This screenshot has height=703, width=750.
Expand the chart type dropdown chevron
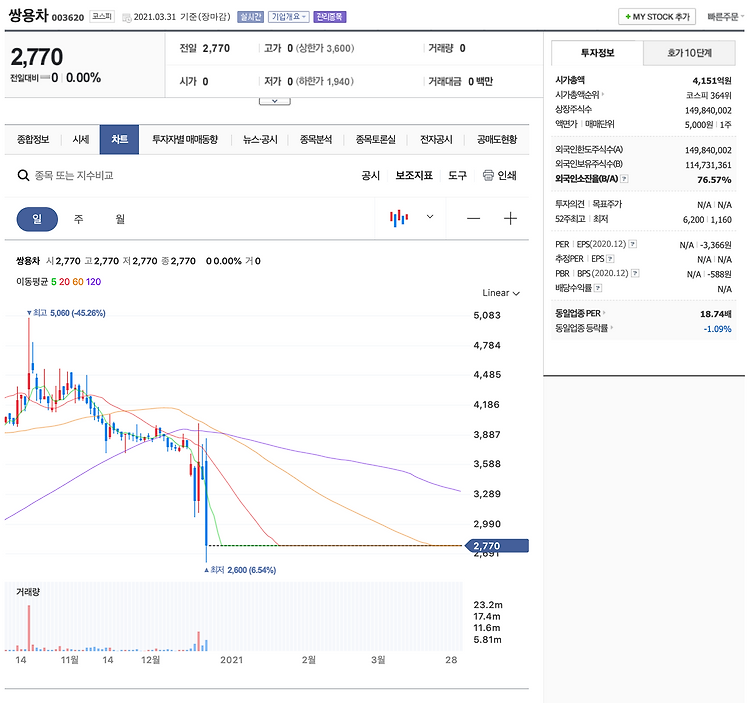430,217
